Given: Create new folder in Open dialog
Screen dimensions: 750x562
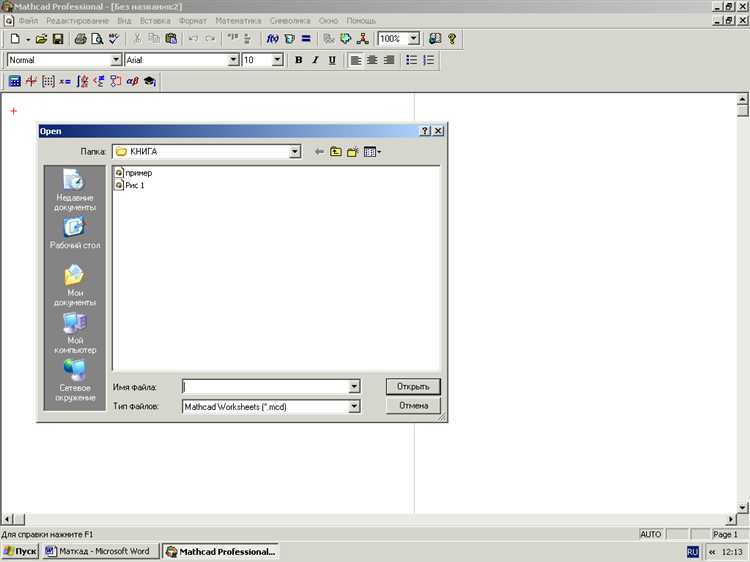Looking at the screenshot, I should click(353, 152).
